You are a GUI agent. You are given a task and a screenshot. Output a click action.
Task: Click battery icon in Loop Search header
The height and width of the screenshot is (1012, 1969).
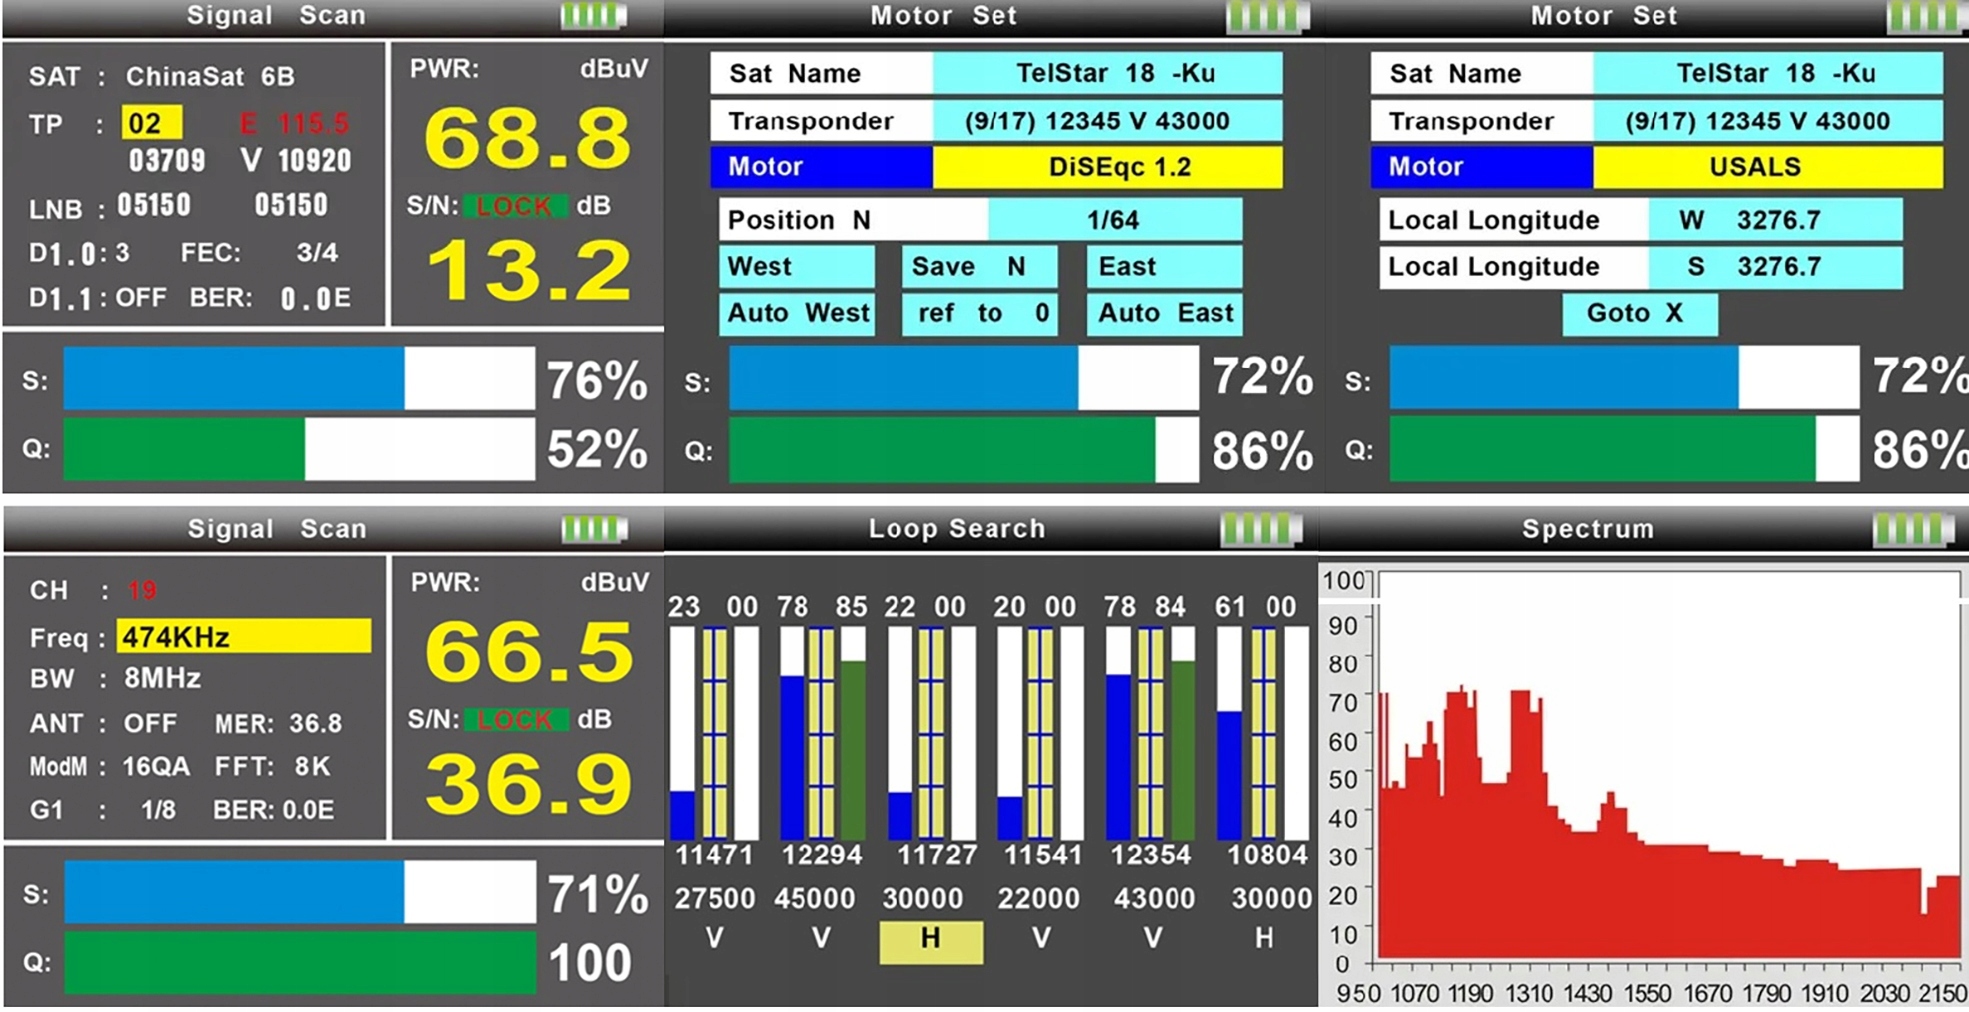coord(1260,528)
